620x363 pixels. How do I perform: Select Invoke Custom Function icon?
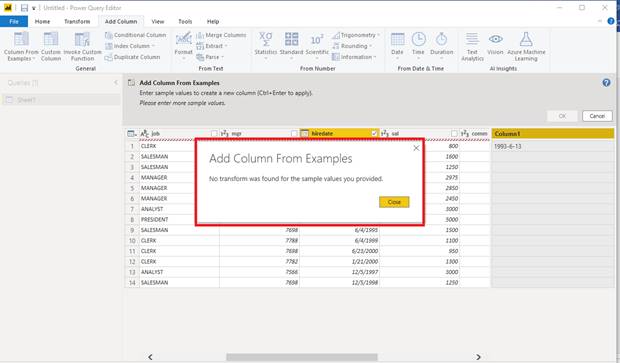tap(82, 46)
